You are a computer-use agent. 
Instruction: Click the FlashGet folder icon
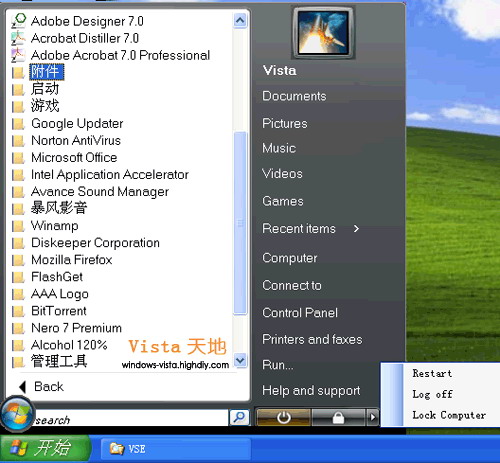click(18, 277)
